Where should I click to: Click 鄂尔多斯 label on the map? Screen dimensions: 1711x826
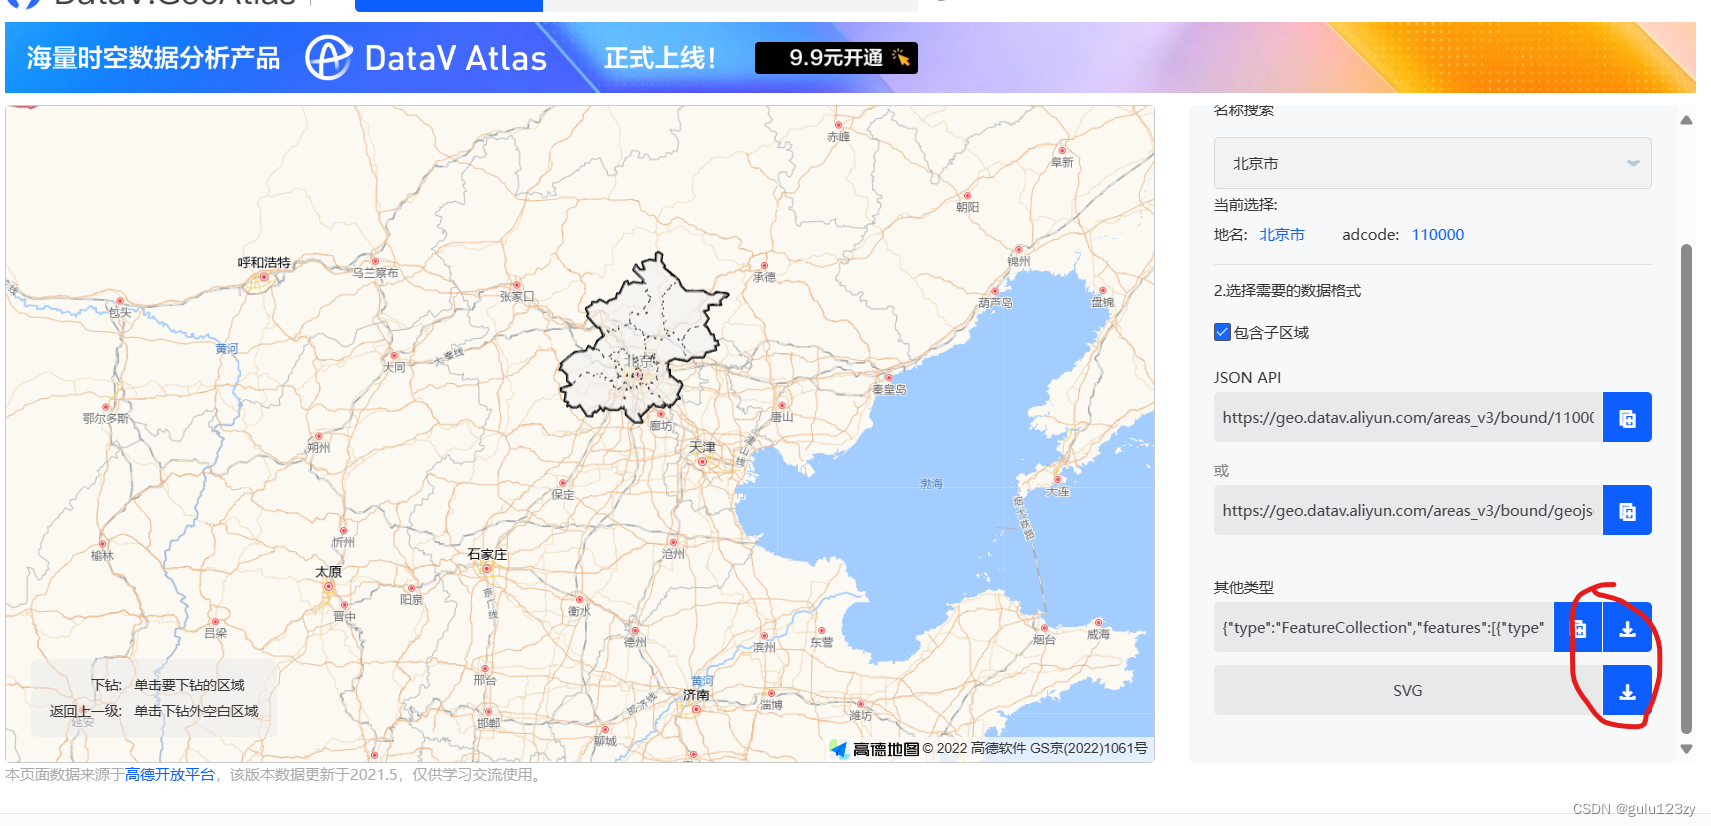pyautogui.click(x=105, y=419)
